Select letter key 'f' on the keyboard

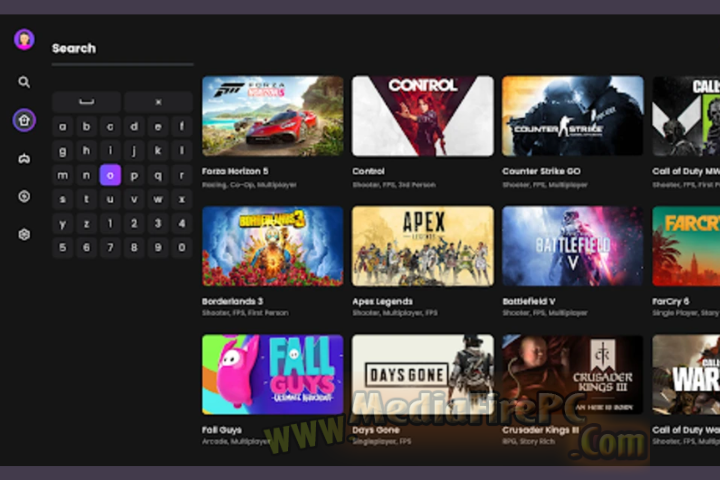coord(182,126)
